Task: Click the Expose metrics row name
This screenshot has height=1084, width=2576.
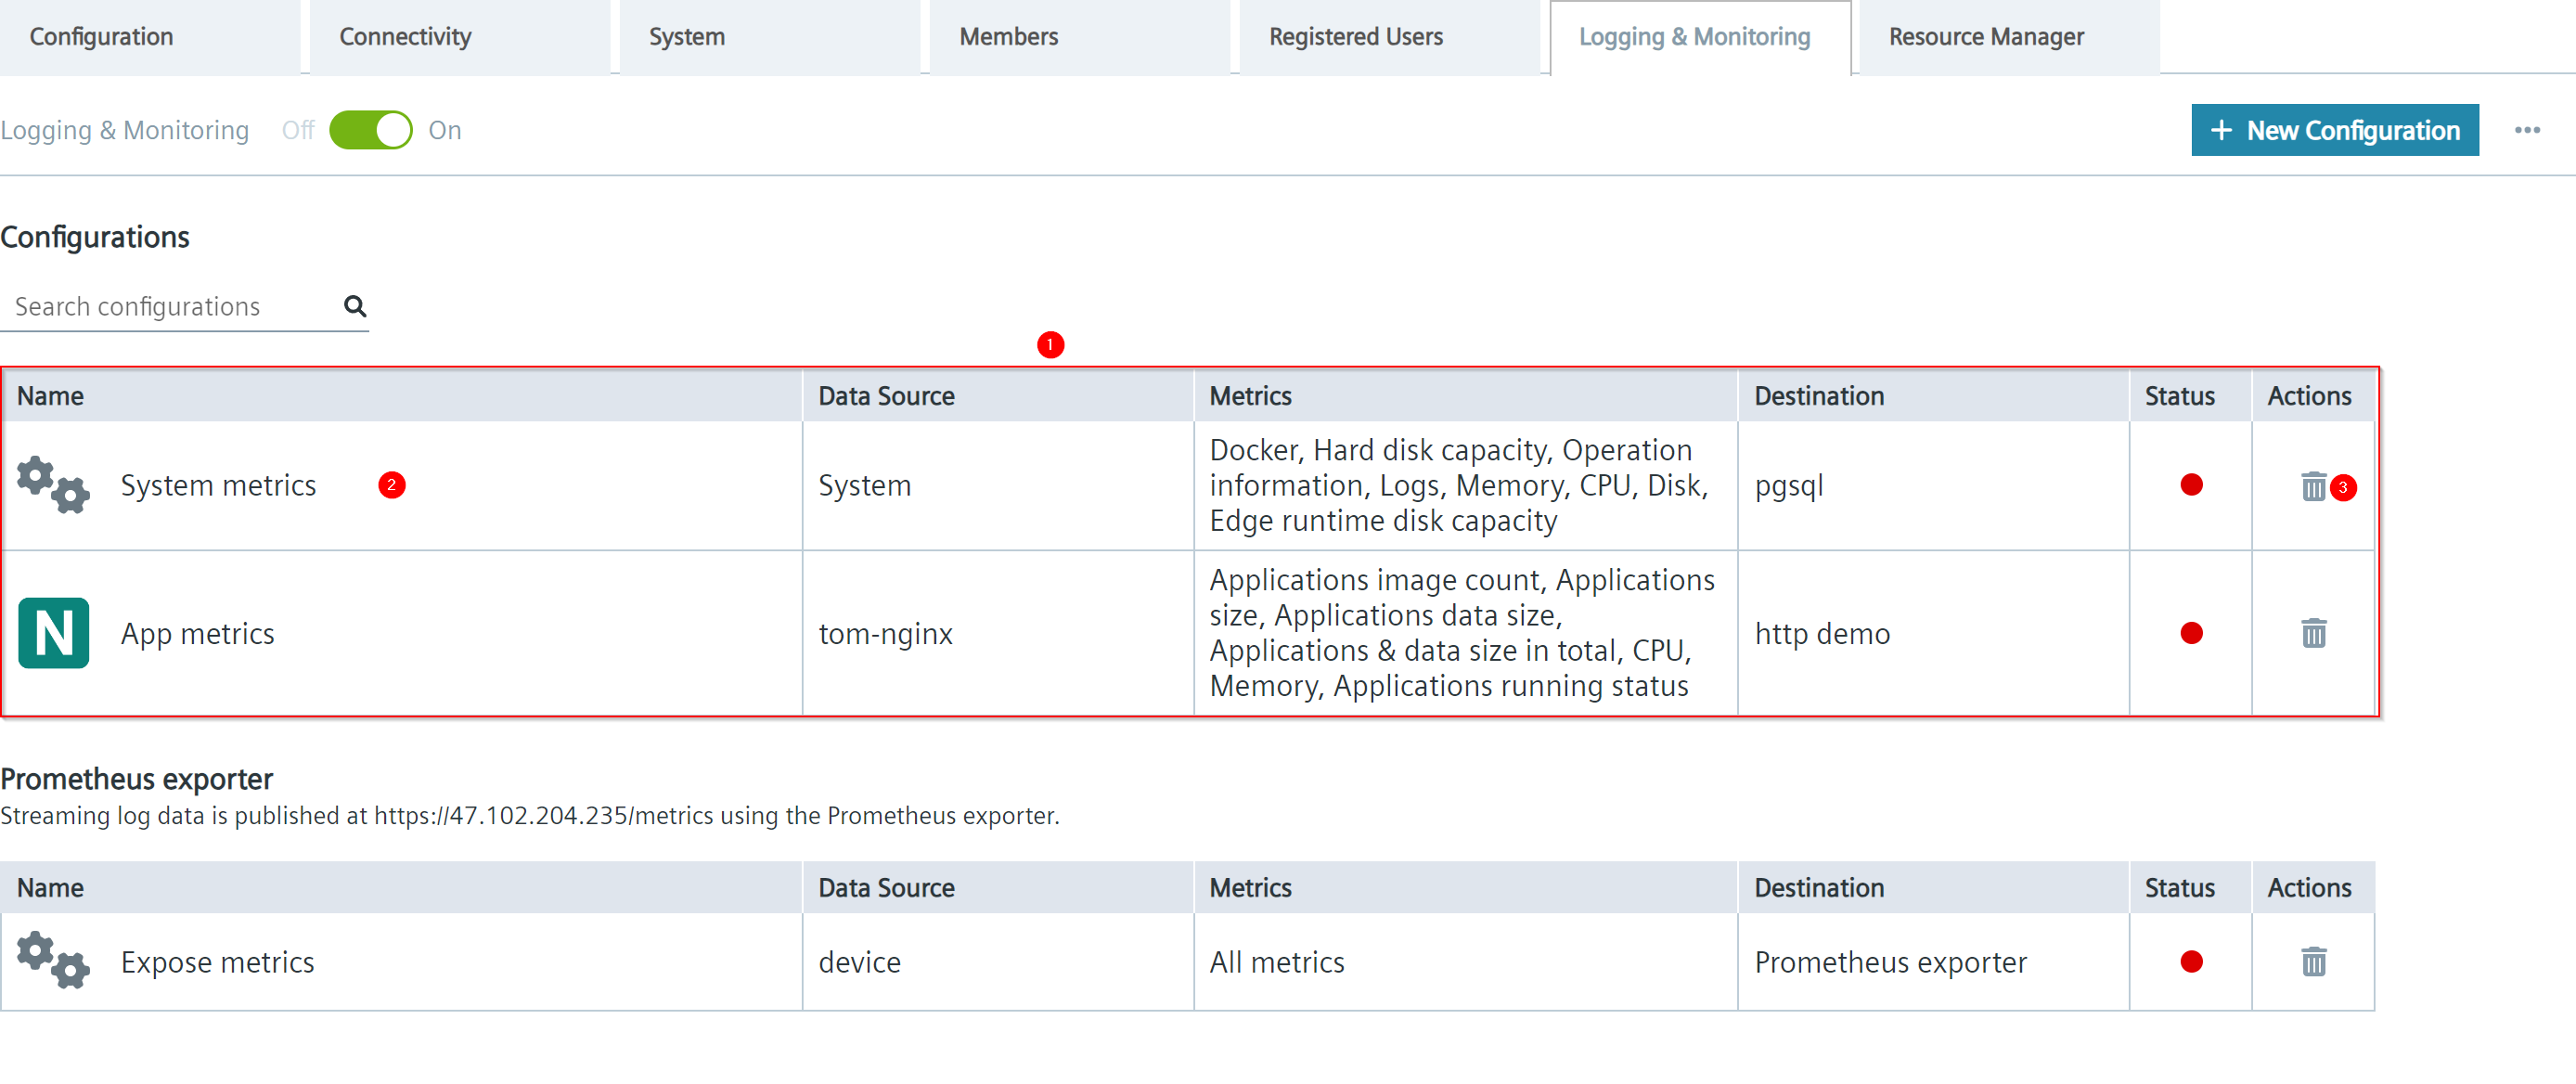Action: [x=218, y=962]
